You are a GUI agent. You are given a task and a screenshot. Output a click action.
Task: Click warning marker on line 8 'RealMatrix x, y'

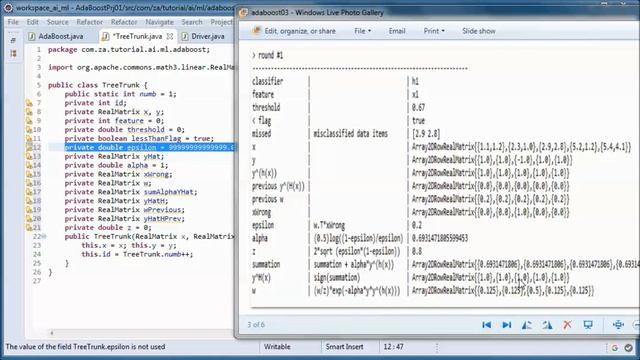click(29, 112)
